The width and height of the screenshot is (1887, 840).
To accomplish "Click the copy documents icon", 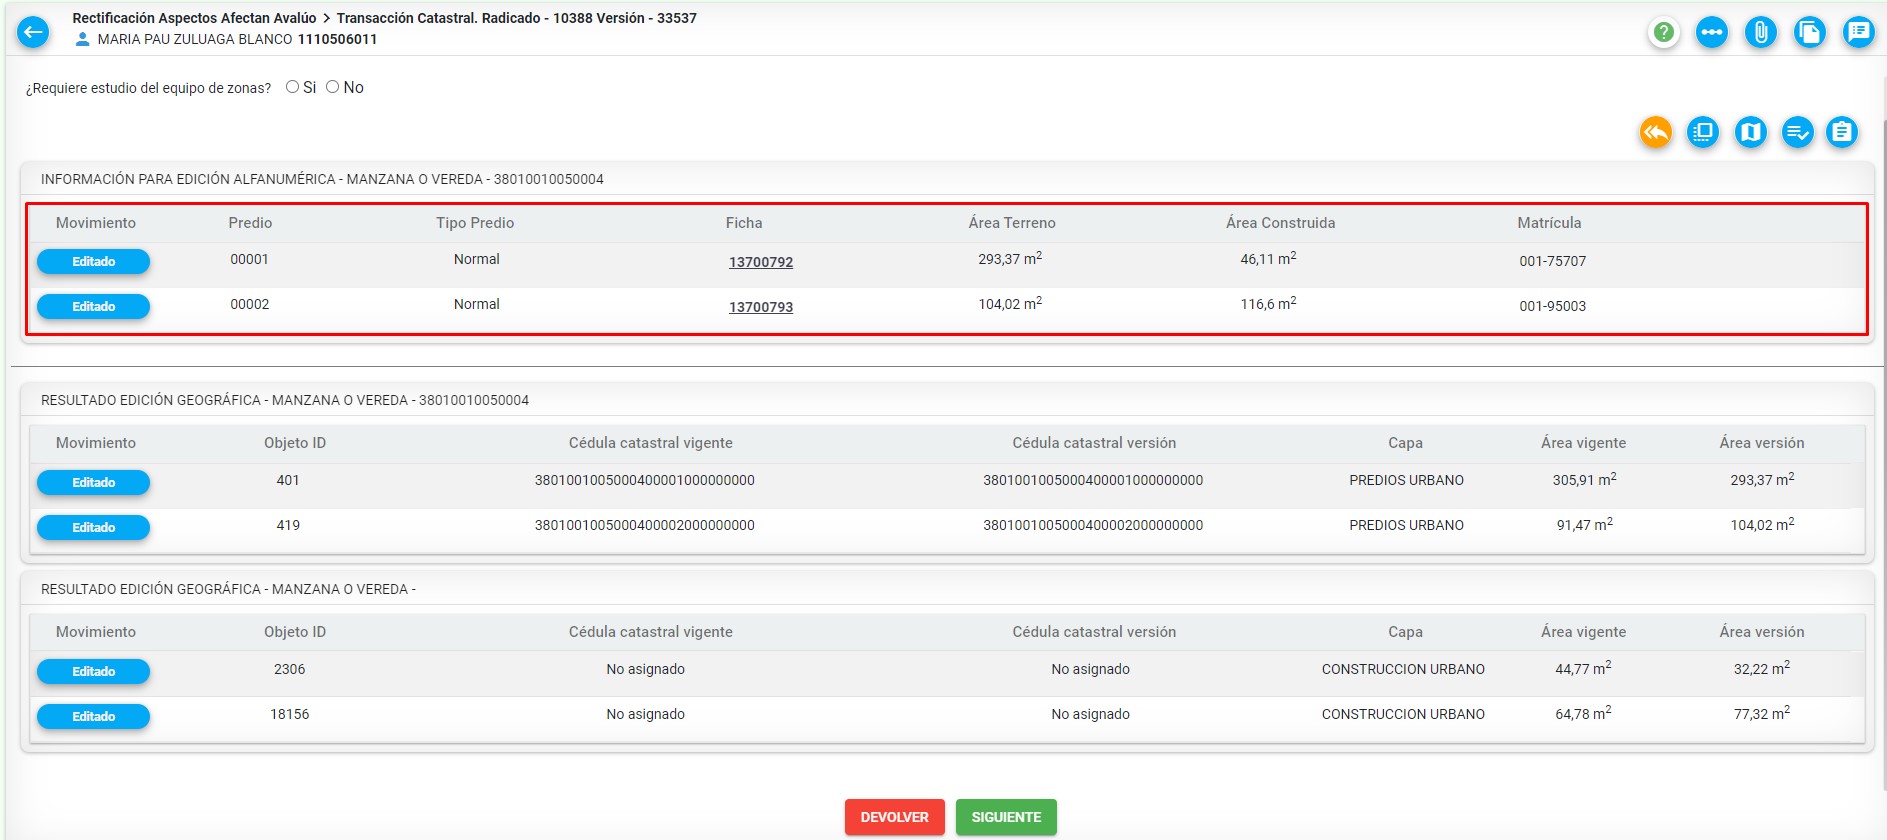I will click(x=1810, y=33).
